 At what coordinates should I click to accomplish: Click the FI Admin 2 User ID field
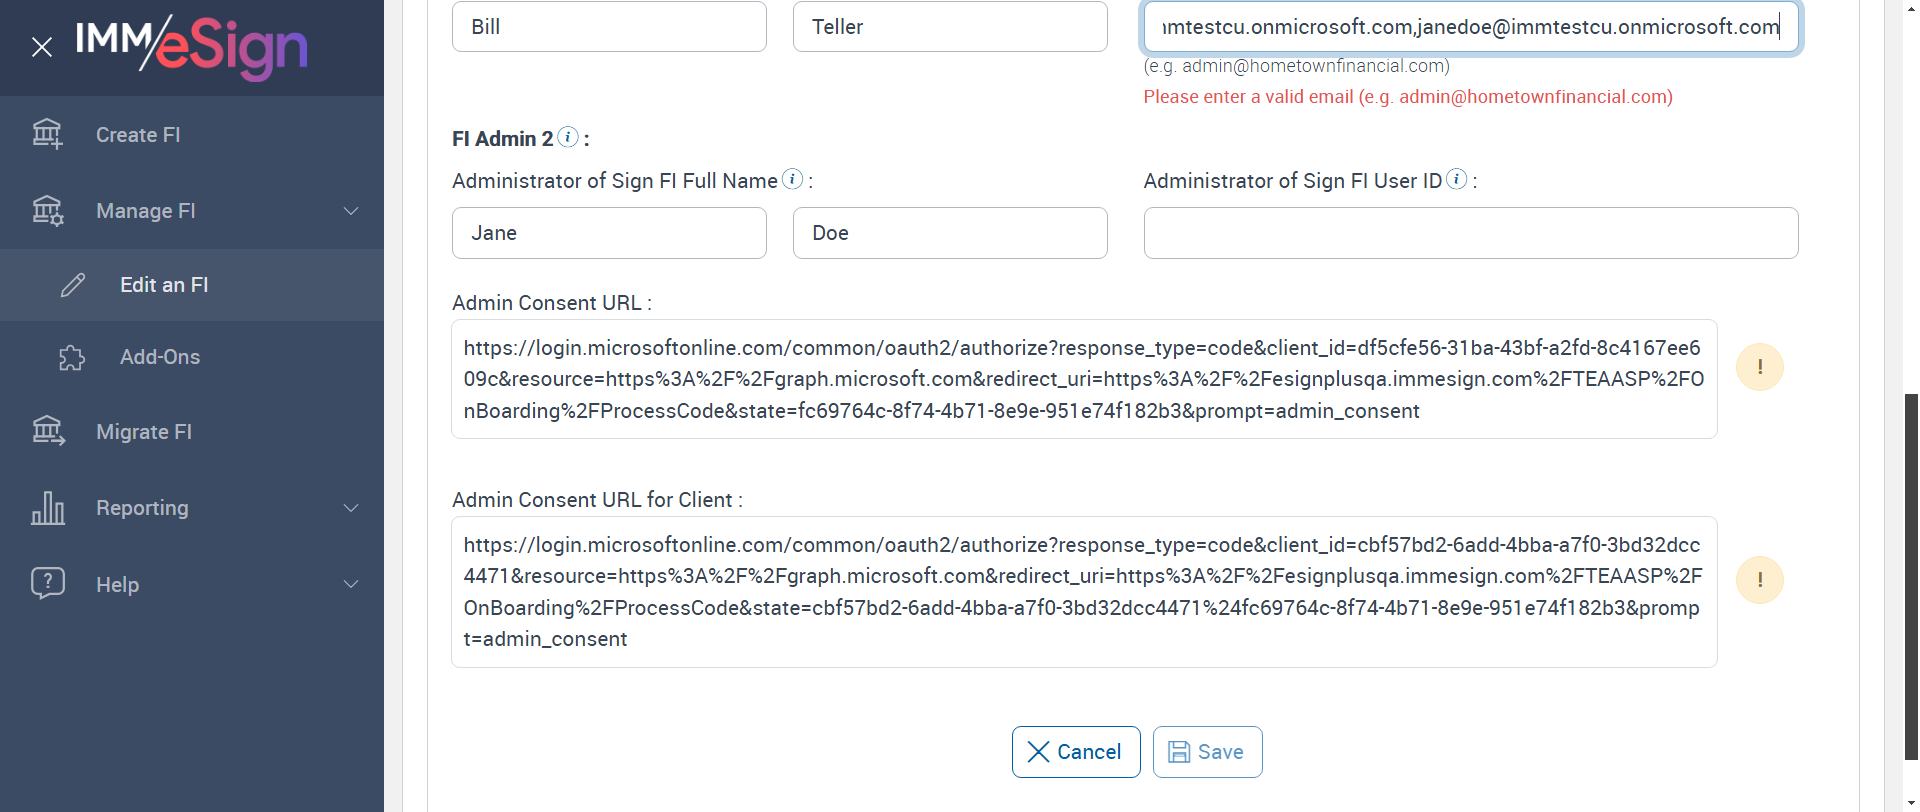(1470, 233)
